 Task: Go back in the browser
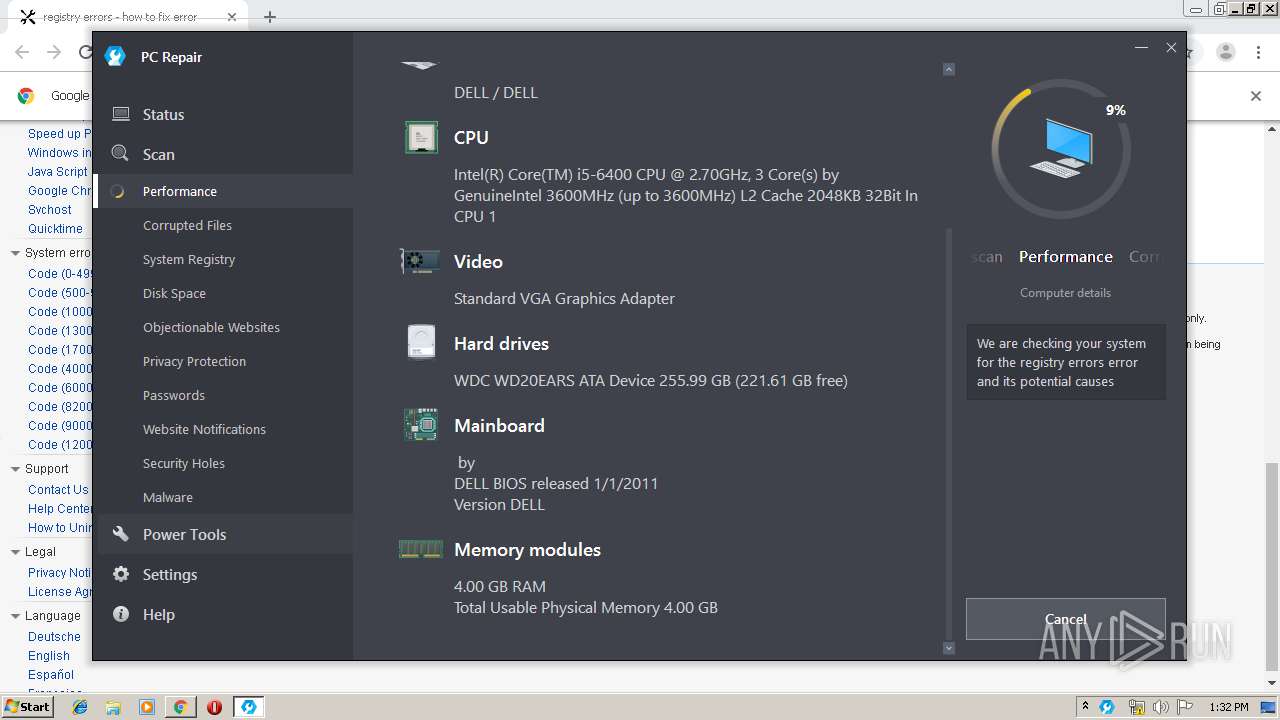[22, 52]
